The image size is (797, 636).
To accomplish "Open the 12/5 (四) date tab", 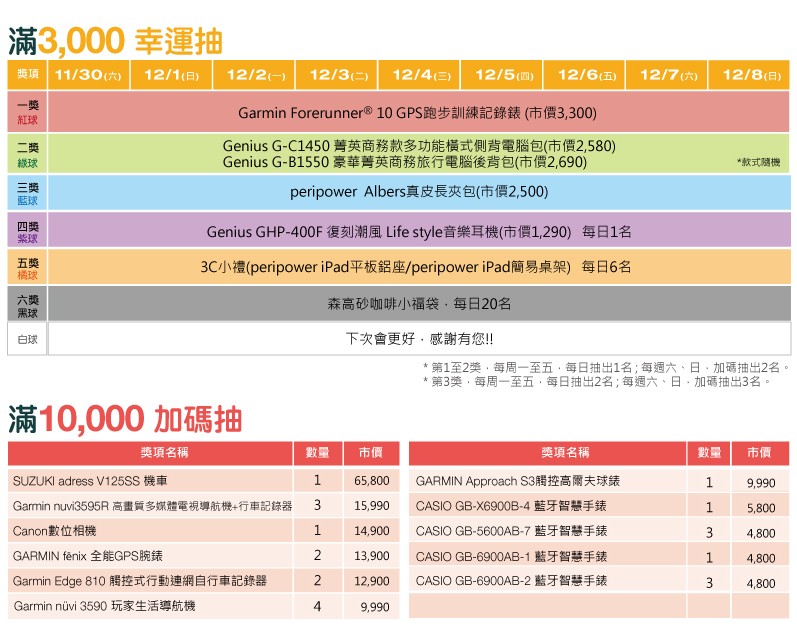I will [x=503, y=75].
